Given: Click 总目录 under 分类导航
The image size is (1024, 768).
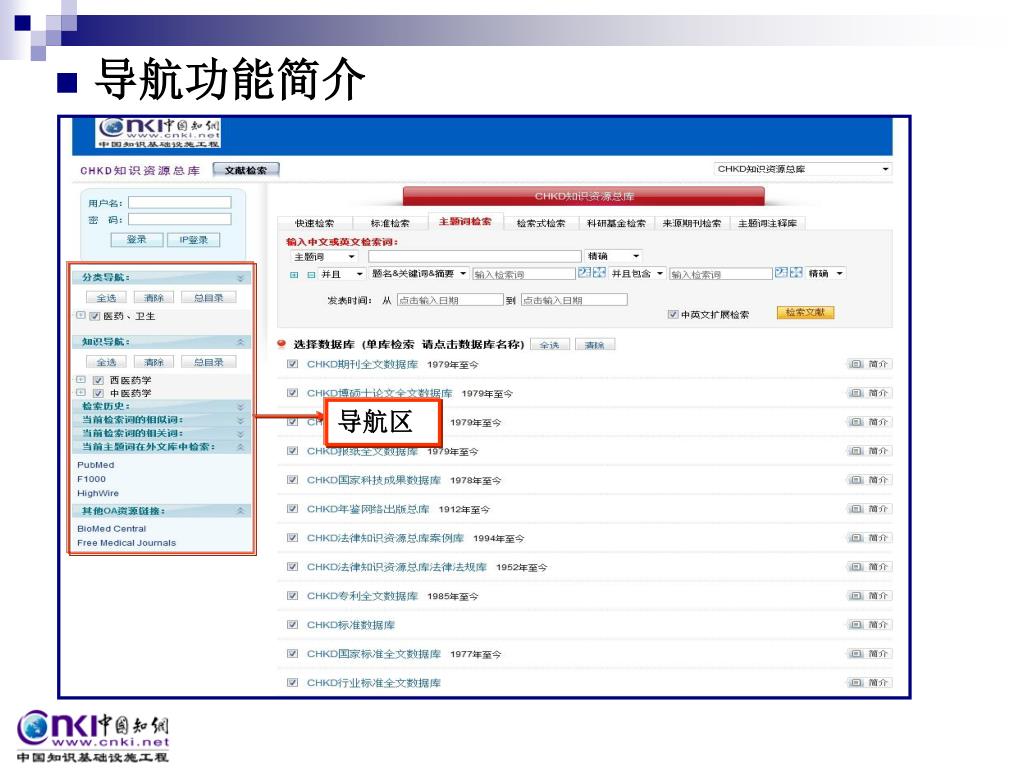Looking at the screenshot, I should [x=208, y=298].
